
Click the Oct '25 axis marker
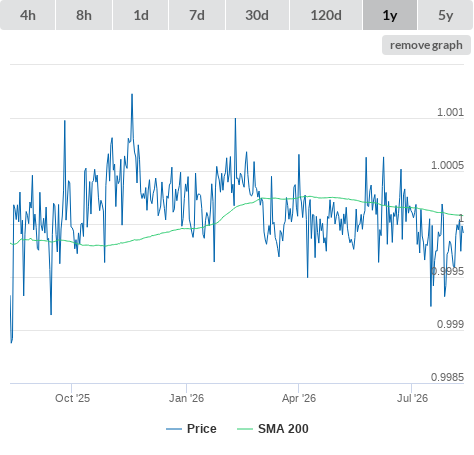pos(72,398)
